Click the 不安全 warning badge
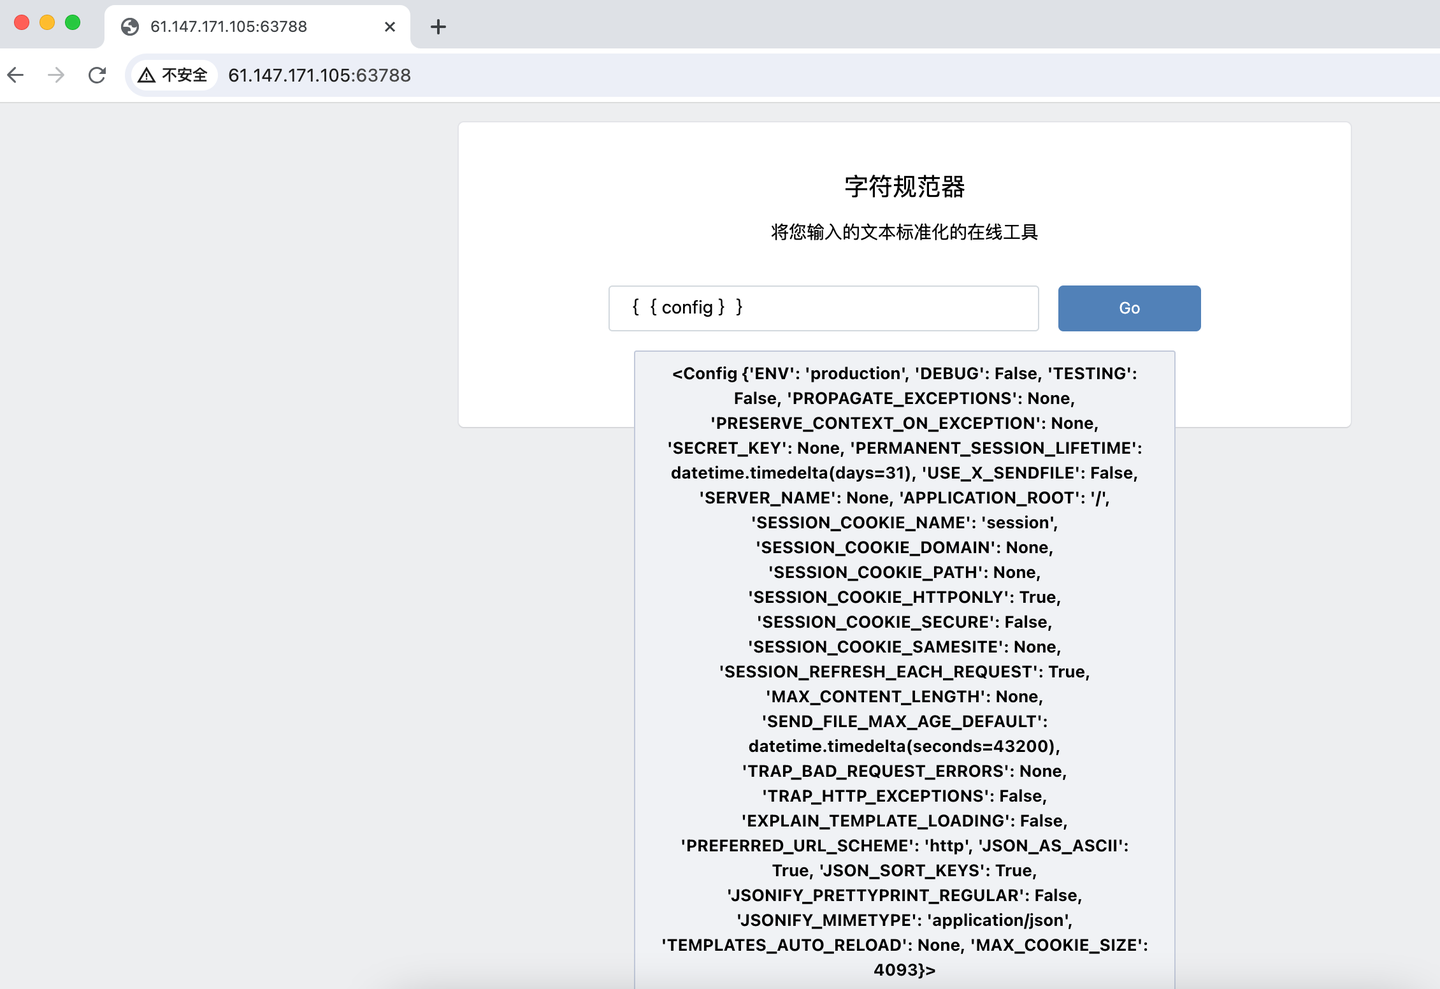 [x=172, y=74]
